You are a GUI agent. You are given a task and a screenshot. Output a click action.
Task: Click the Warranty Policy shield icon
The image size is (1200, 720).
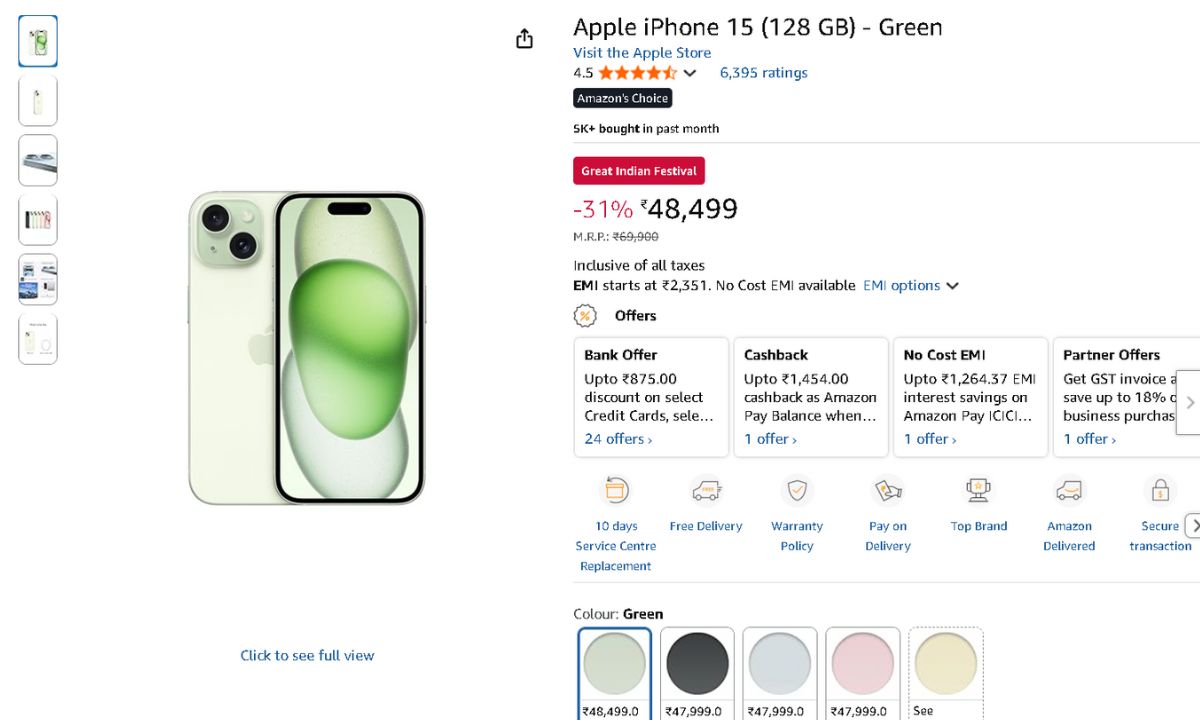(797, 491)
